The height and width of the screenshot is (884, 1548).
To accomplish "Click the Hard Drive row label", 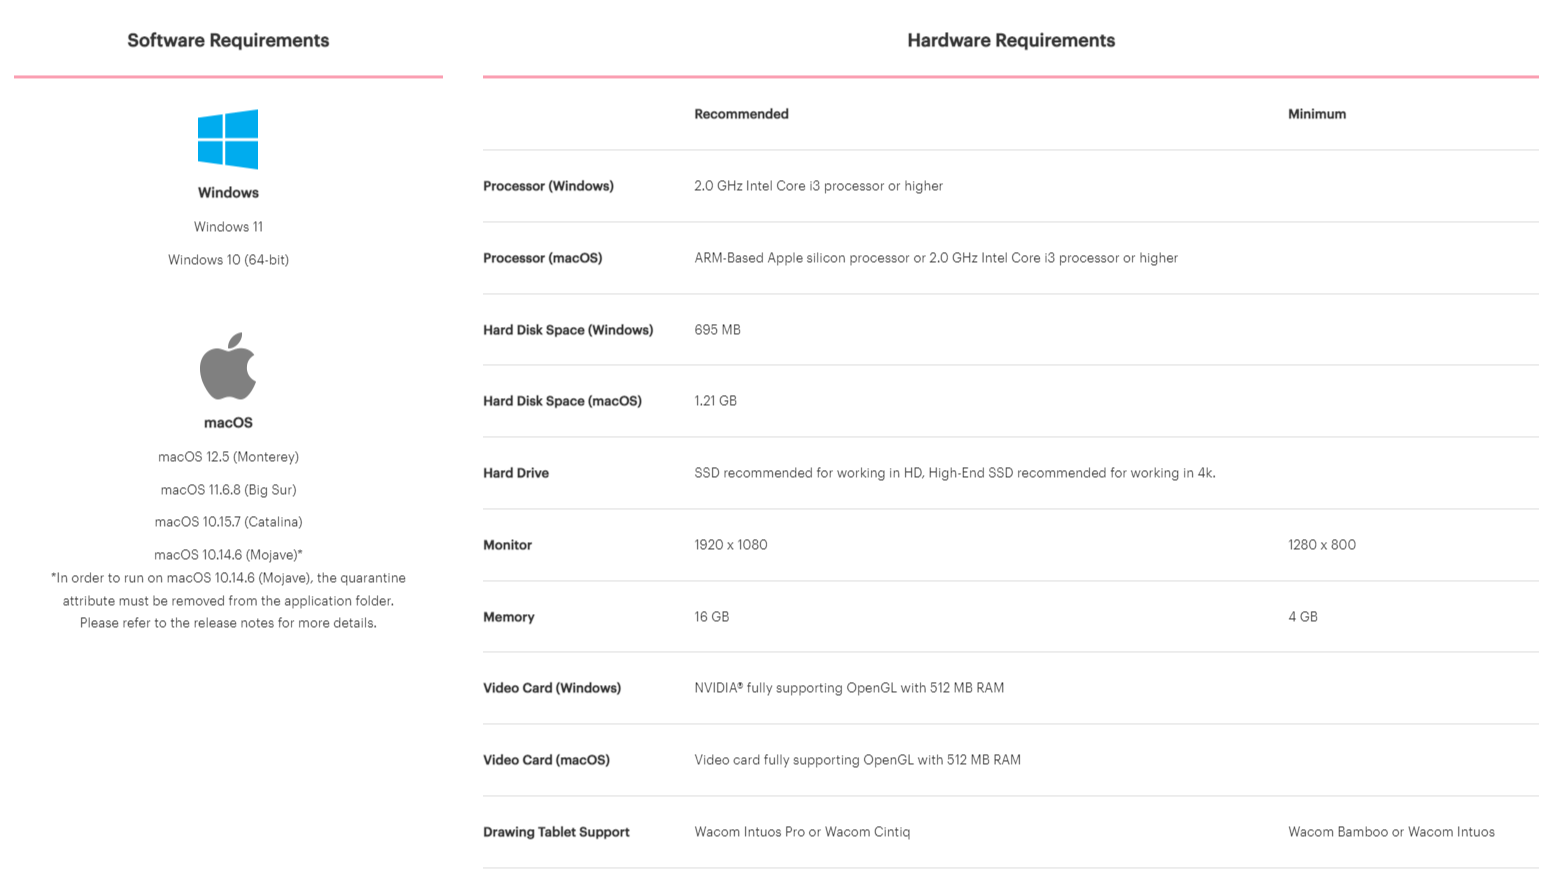I will tap(516, 473).
